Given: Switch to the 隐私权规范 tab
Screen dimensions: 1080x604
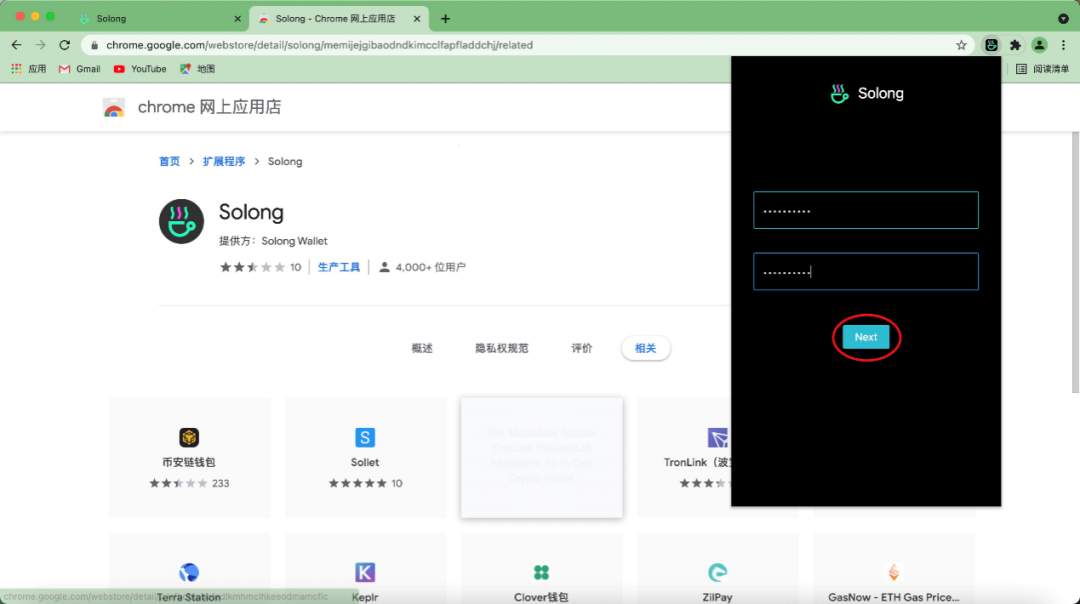Looking at the screenshot, I should [501, 348].
